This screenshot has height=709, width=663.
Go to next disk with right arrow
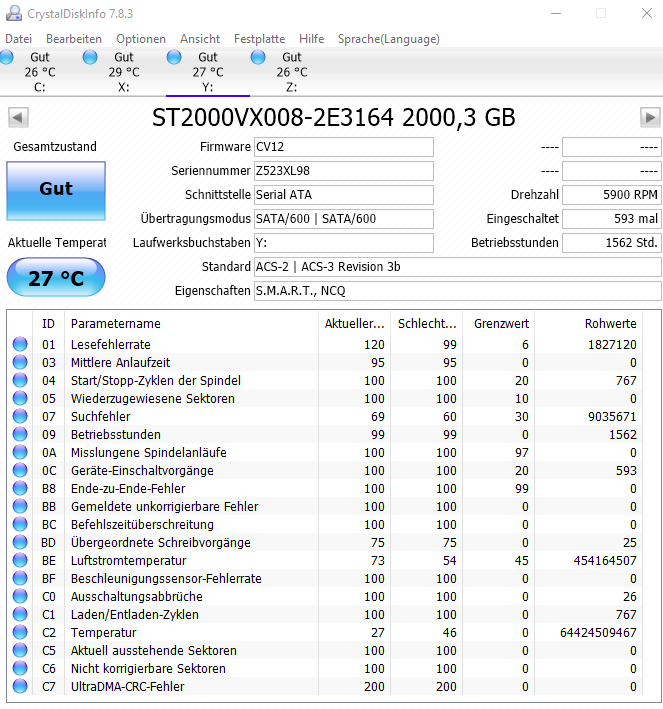[650, 118]
